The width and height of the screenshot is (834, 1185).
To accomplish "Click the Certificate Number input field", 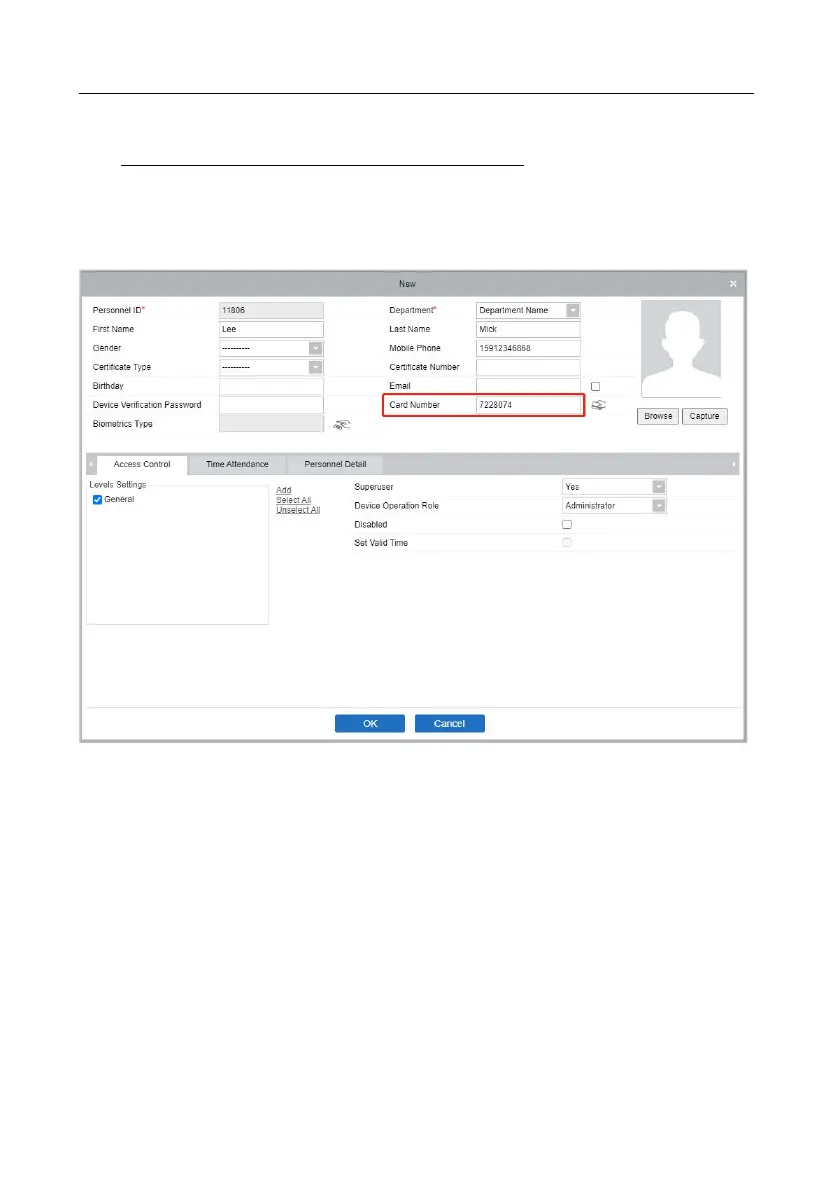I will click(x=528, y=367).
